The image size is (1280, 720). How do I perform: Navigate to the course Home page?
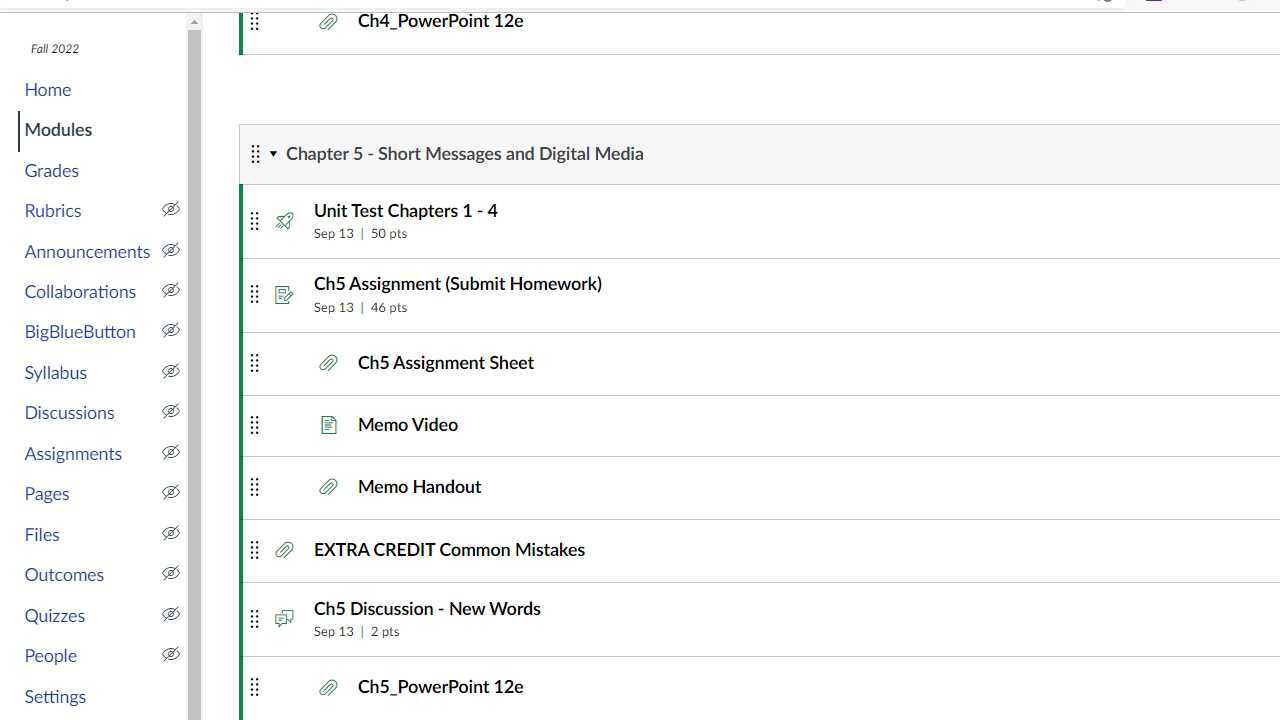point(48,90)
